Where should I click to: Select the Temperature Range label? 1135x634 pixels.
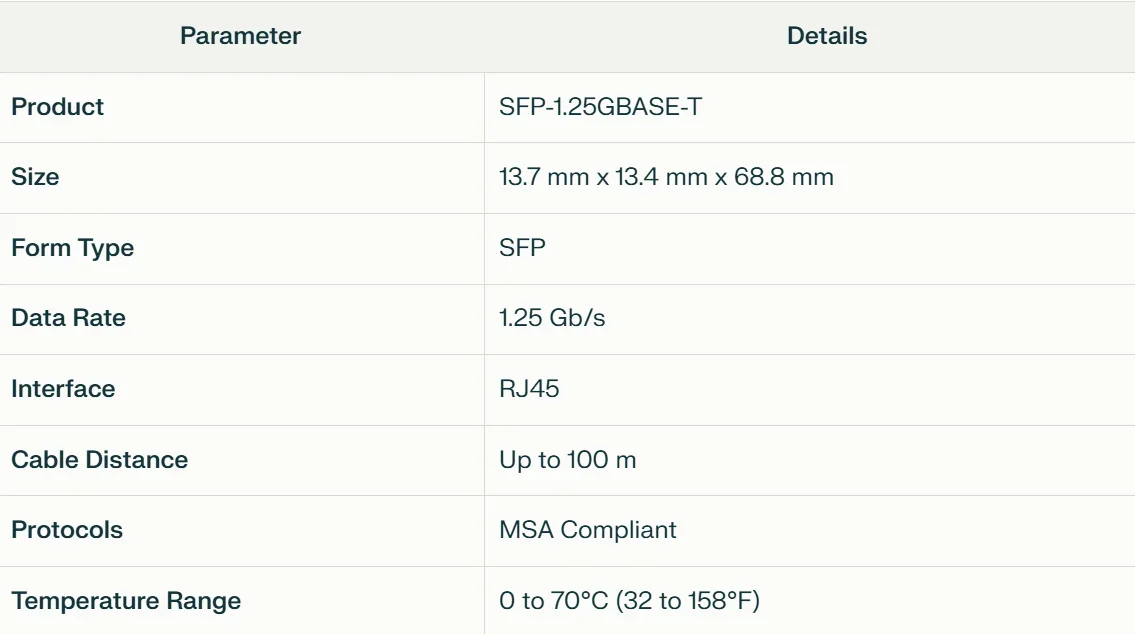coord(126,601)
